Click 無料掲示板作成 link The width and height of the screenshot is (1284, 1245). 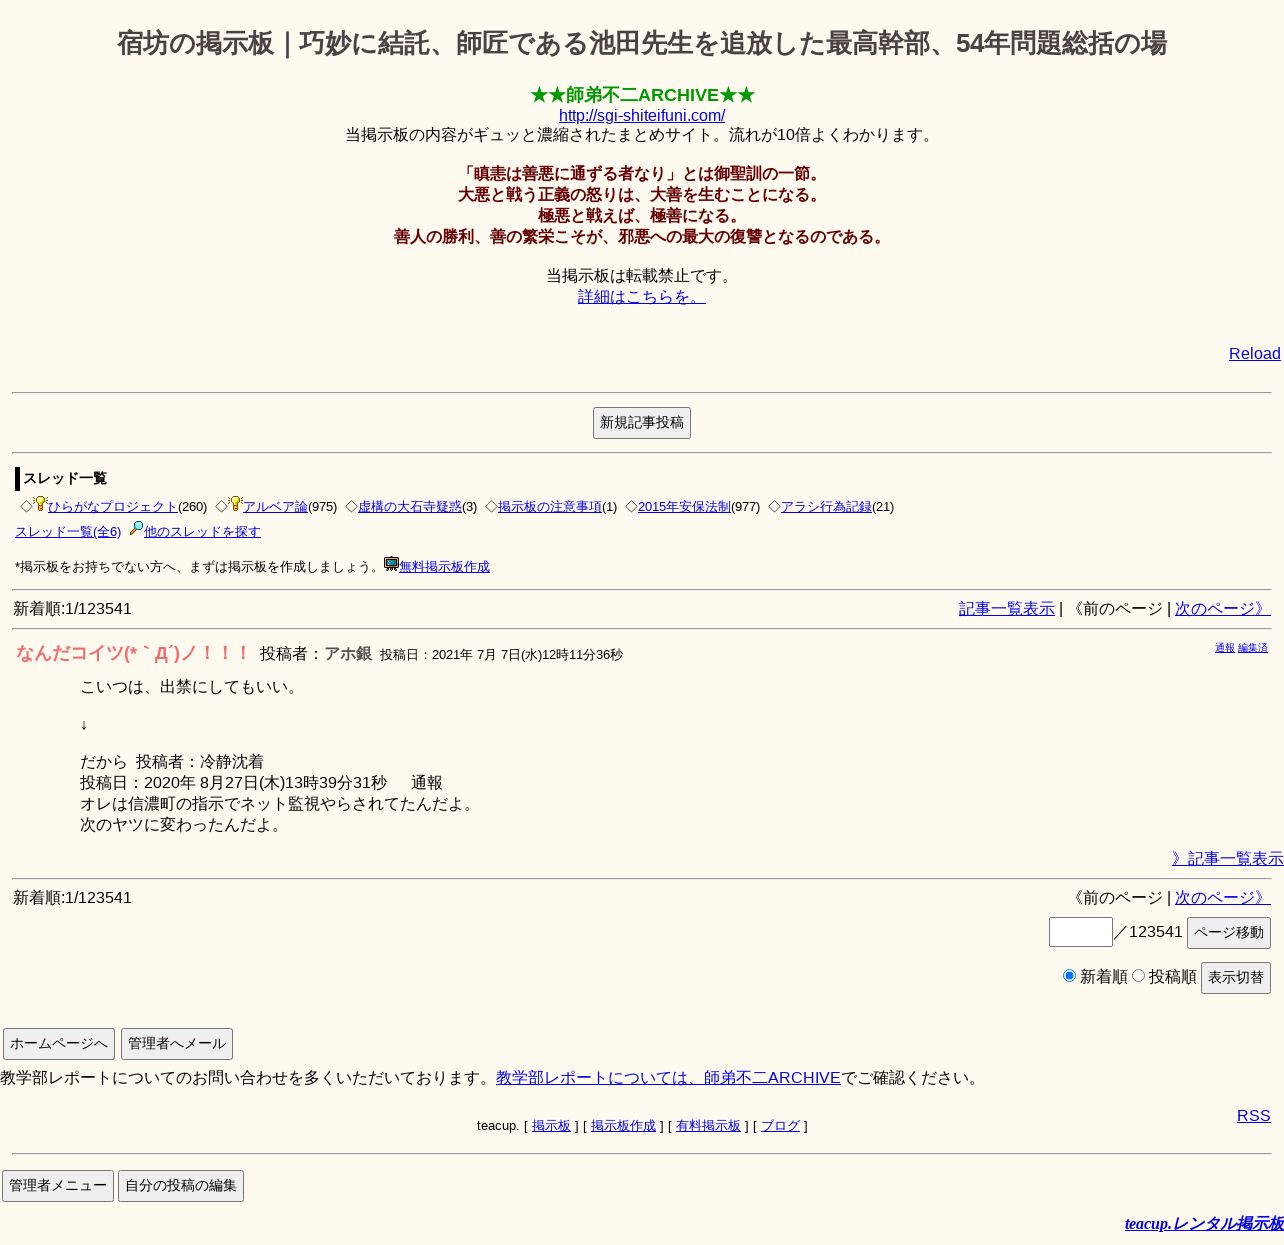(x=444, y=567)
